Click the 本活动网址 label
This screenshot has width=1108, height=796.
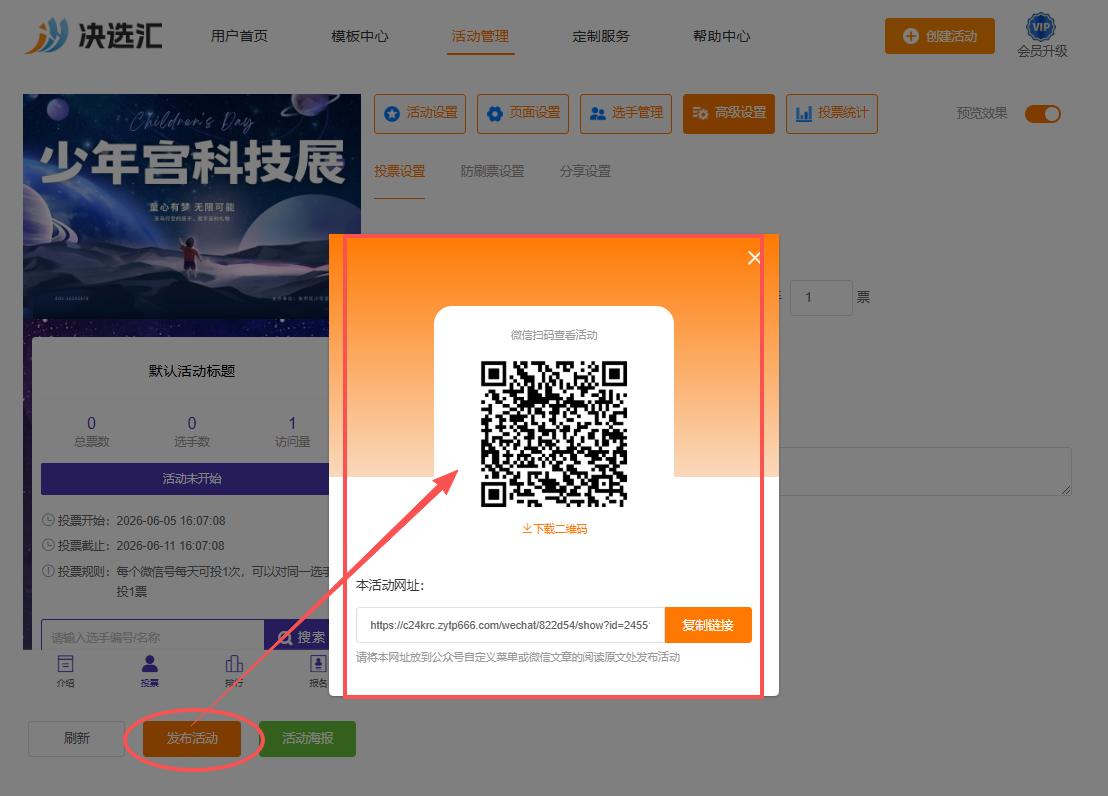tap(390, 585)
